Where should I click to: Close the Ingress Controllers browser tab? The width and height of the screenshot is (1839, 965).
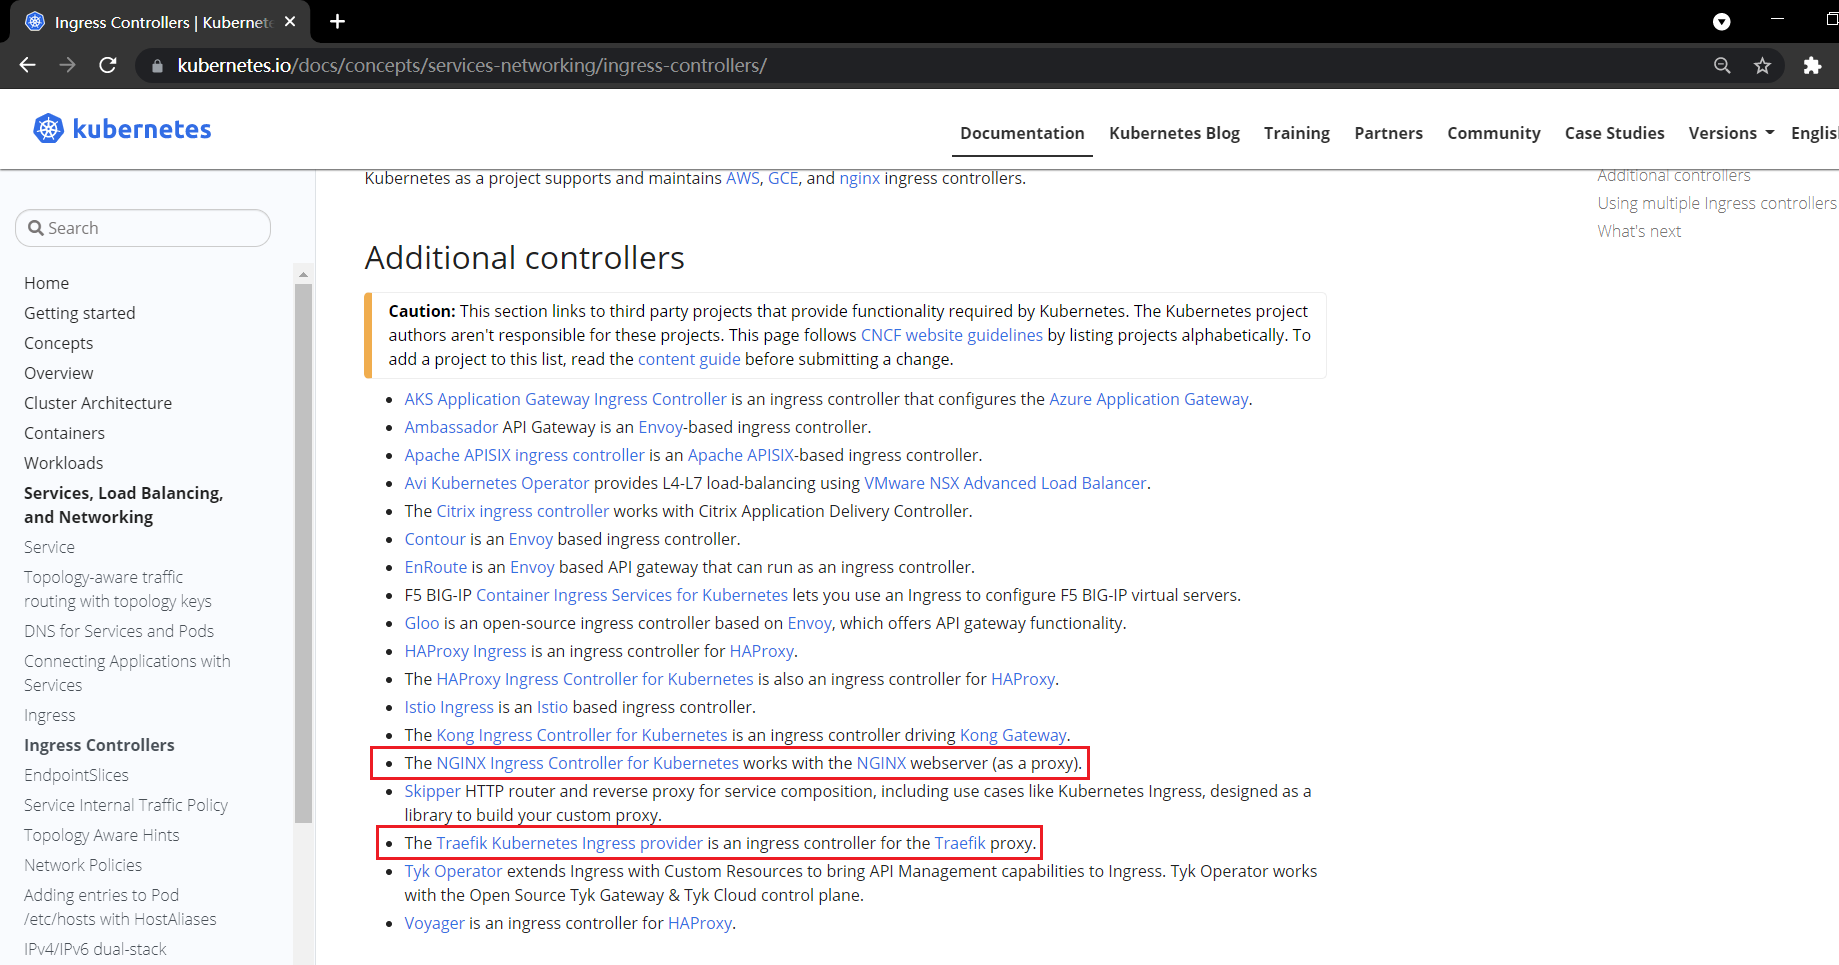[x=290, y=21]
